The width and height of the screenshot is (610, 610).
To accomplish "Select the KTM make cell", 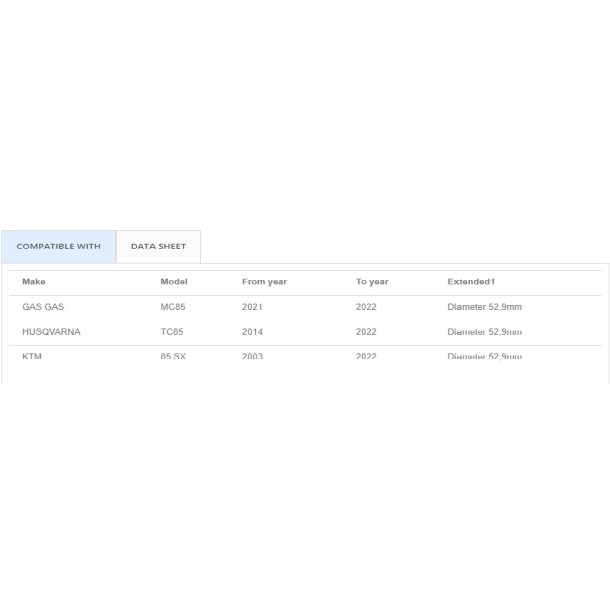I will click(x=32, y=356).
